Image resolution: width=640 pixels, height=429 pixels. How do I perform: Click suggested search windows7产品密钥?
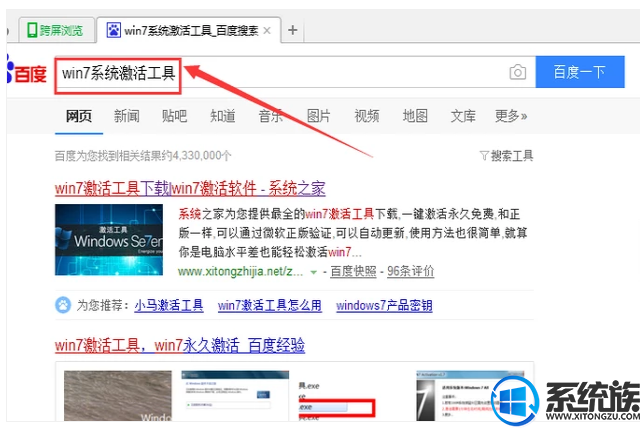click(384, 305)
